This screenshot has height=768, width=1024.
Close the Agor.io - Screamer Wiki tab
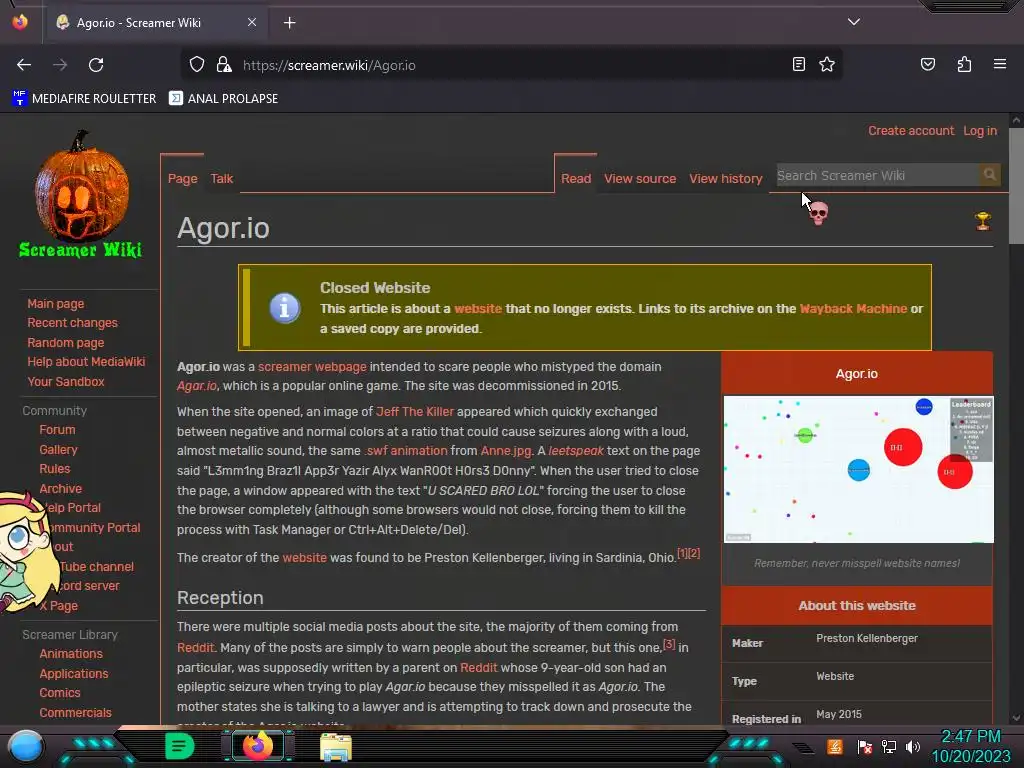pyautogui.click(x=251, y=22)
